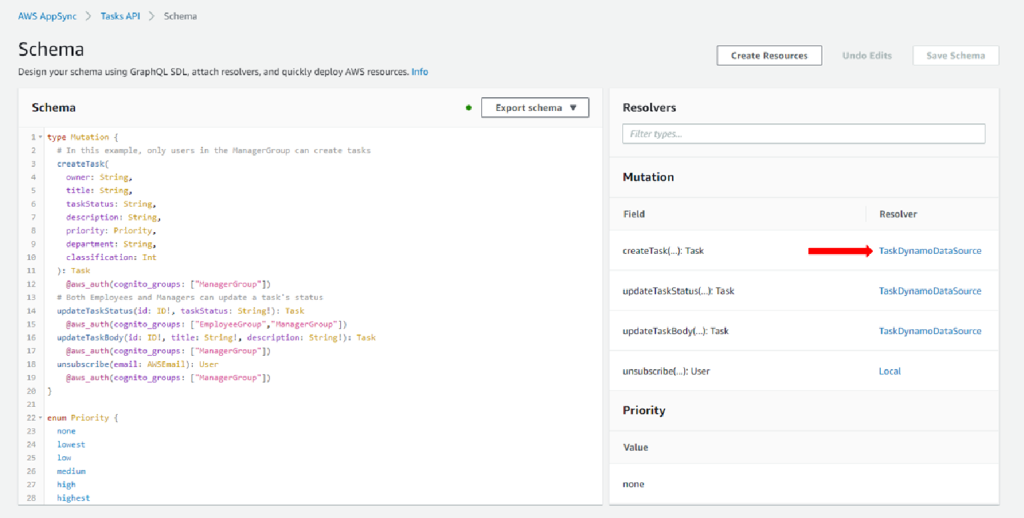This screenshot has width=1024, height=518.
Task: Open createTask resolver TaskDynamoDataSource
Action: point(930,251)
